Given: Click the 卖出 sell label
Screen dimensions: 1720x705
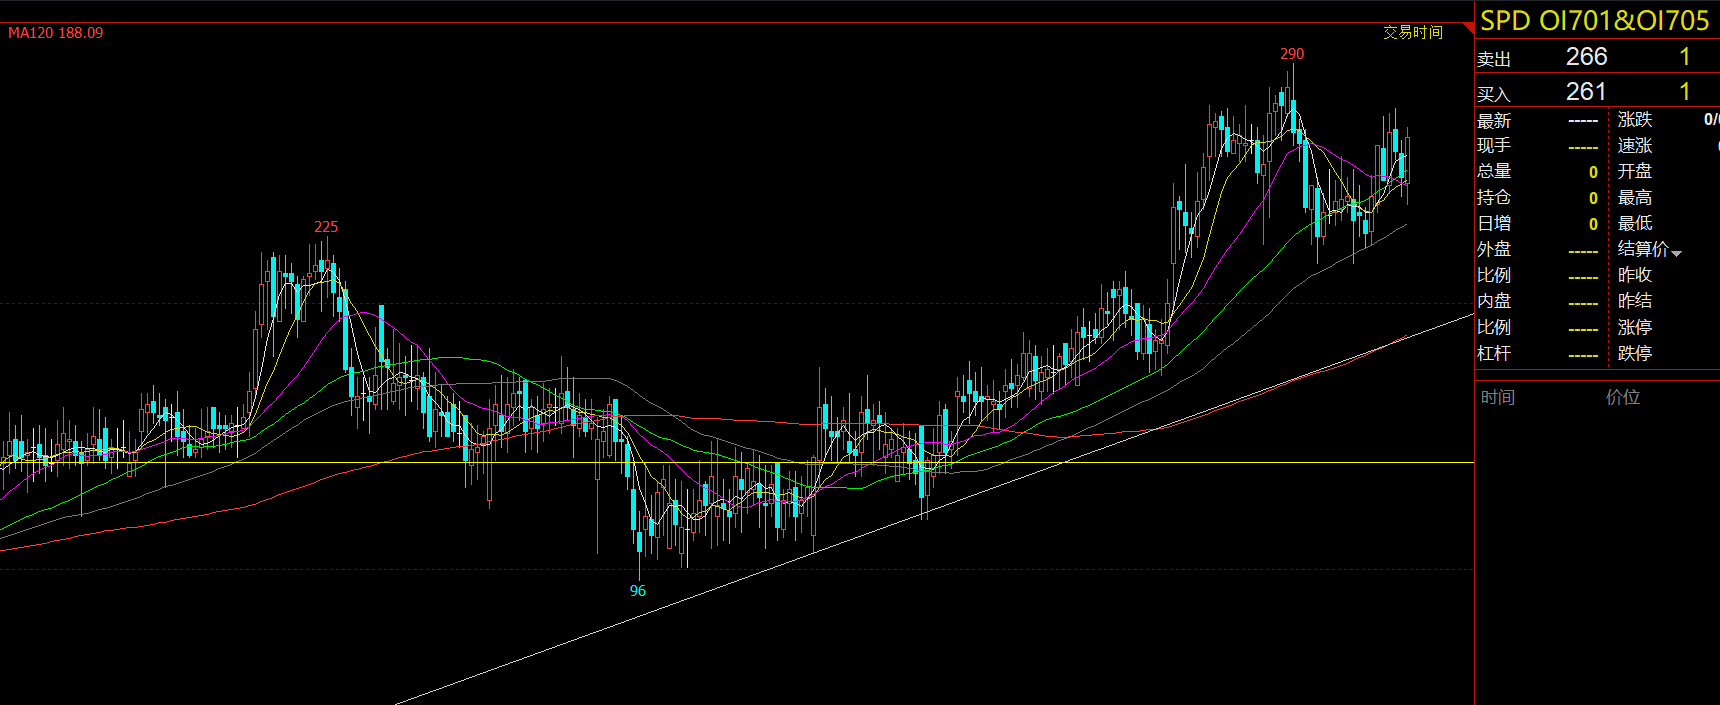Looking at the screenshot, I should [x=1494, y=59].
